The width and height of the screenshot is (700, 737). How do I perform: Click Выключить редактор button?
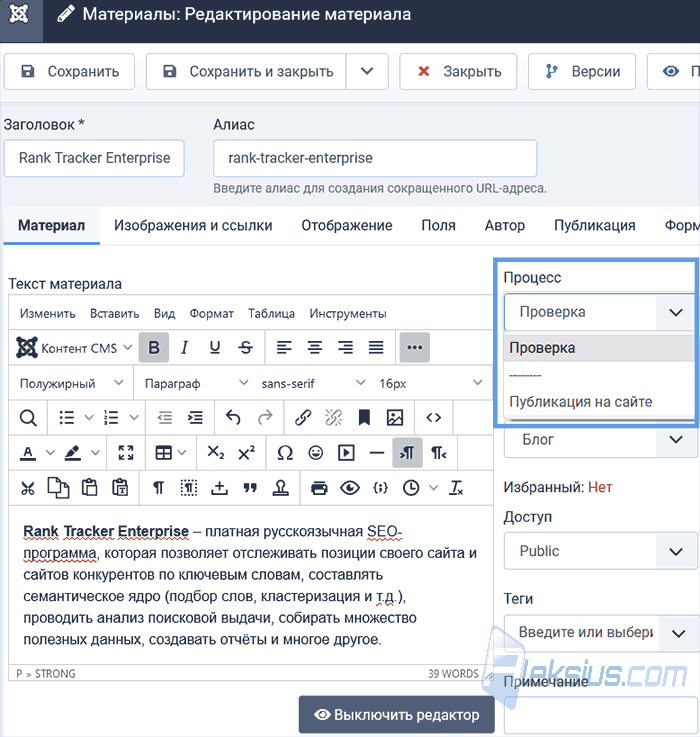tap(397, 715)
